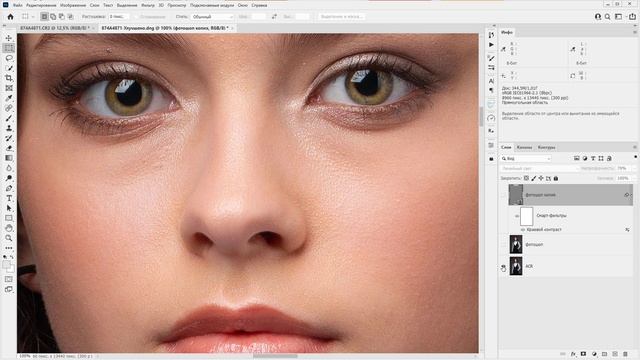This screenshot has width=640, height=360.
Task: Open the Edit Toolbar three-dots menu
Action: click(9, 248)
